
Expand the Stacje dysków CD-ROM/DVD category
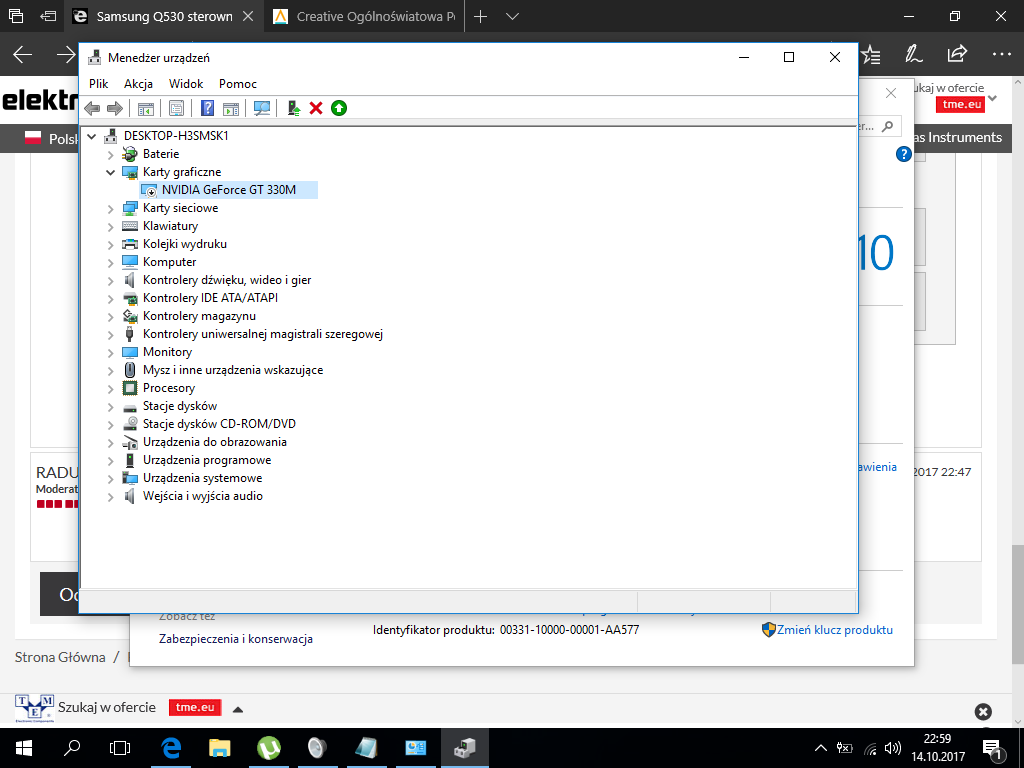pos(110,424)
